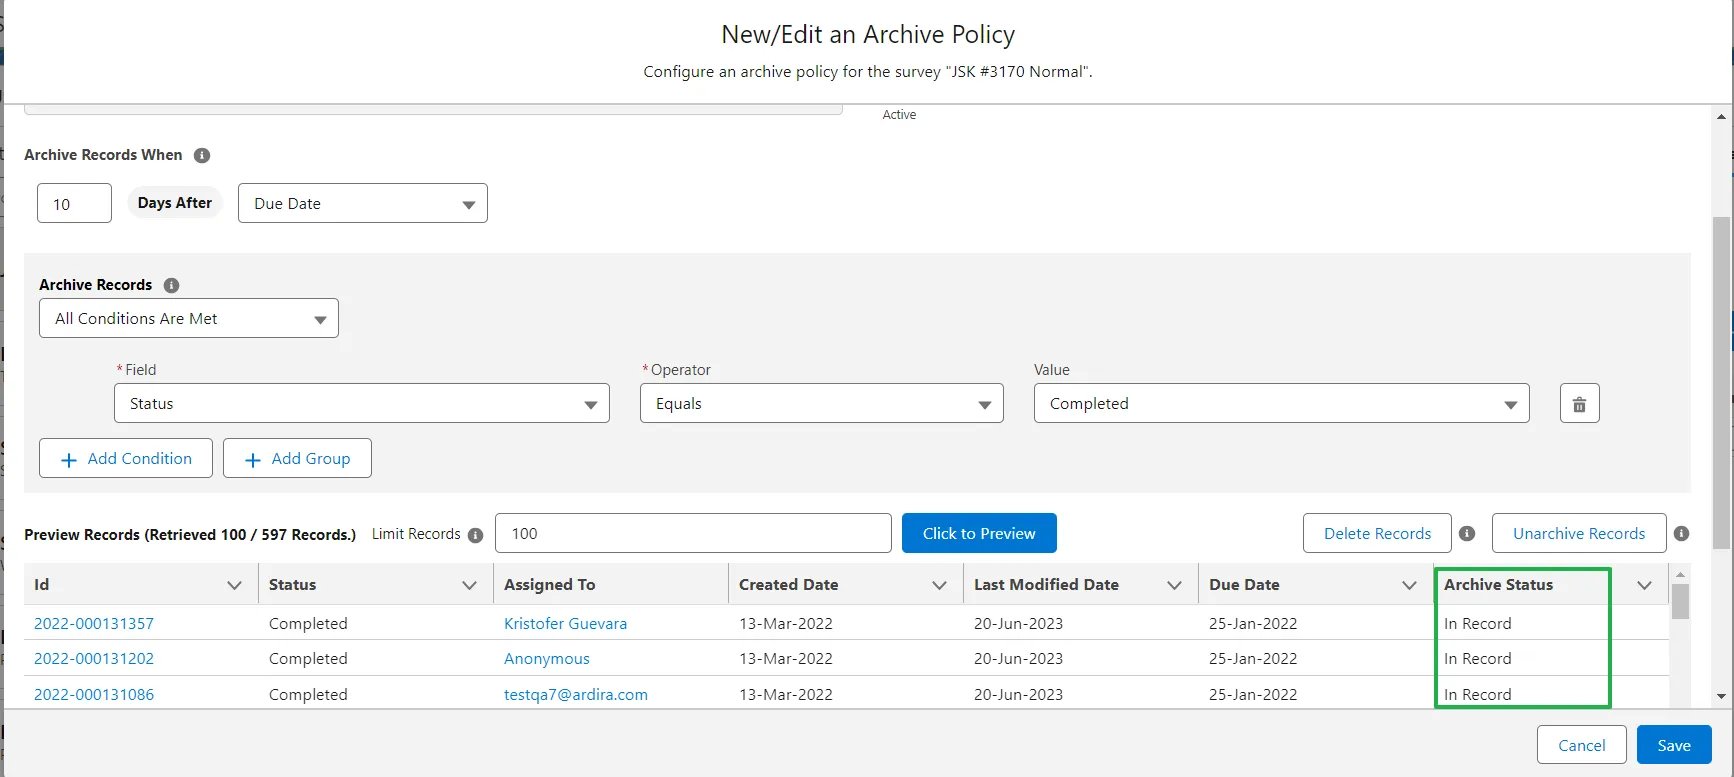Click info icon beside Limit Records
Image resolution: width=1734 pixels, height=777 pixels.
pyautogui.click(x=475, y=535)
